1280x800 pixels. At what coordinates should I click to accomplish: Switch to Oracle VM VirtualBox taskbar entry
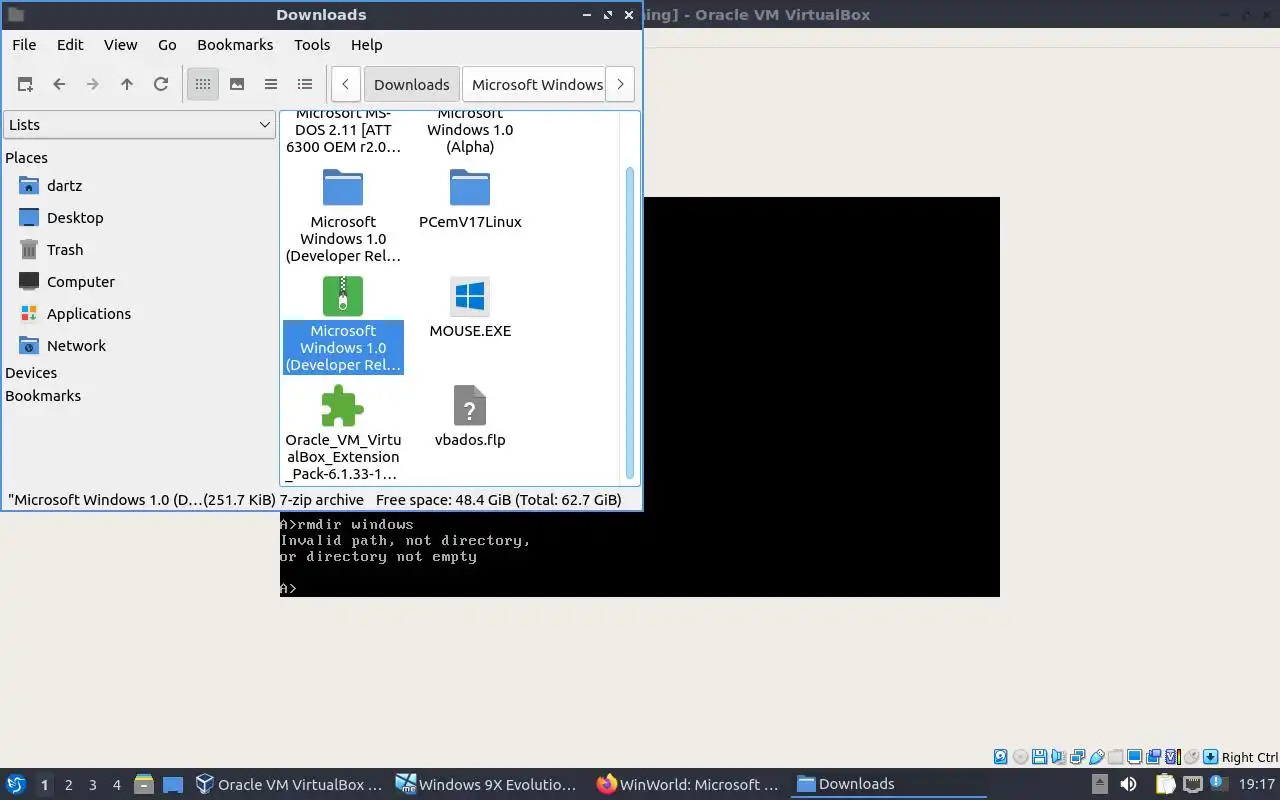[289, 784]
